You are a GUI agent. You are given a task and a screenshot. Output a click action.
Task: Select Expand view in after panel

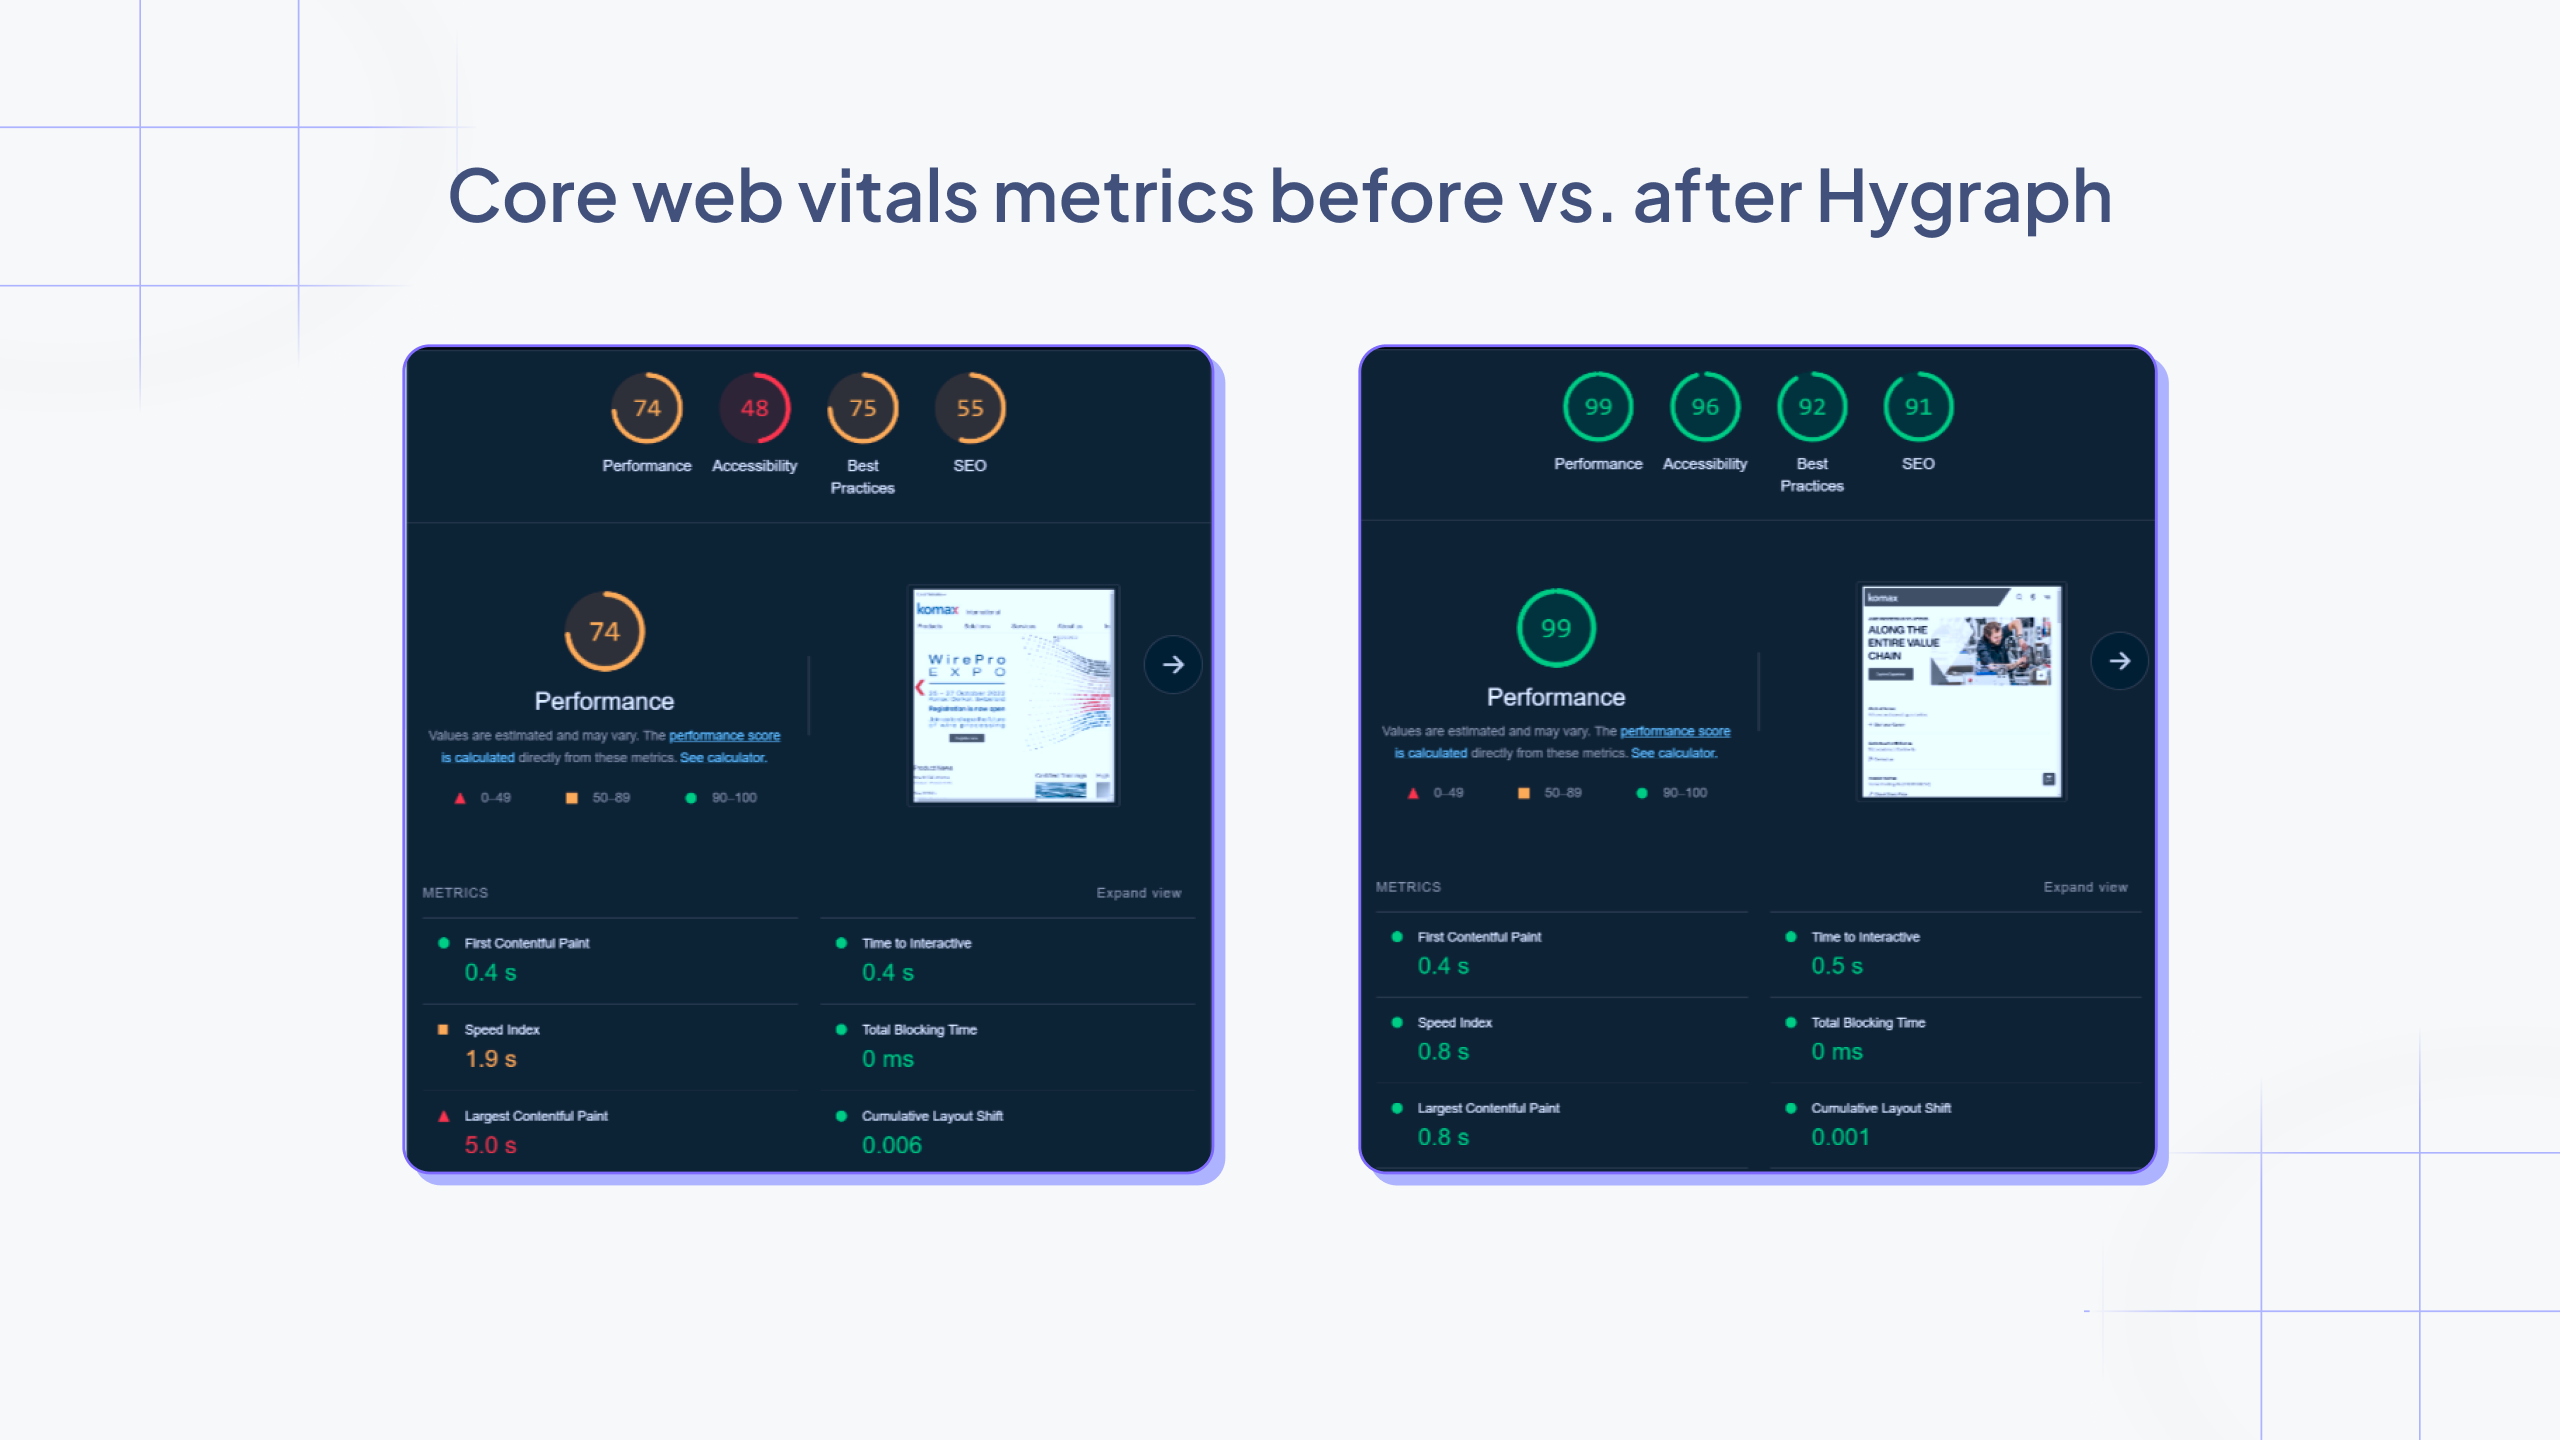tap(2082, 886)
